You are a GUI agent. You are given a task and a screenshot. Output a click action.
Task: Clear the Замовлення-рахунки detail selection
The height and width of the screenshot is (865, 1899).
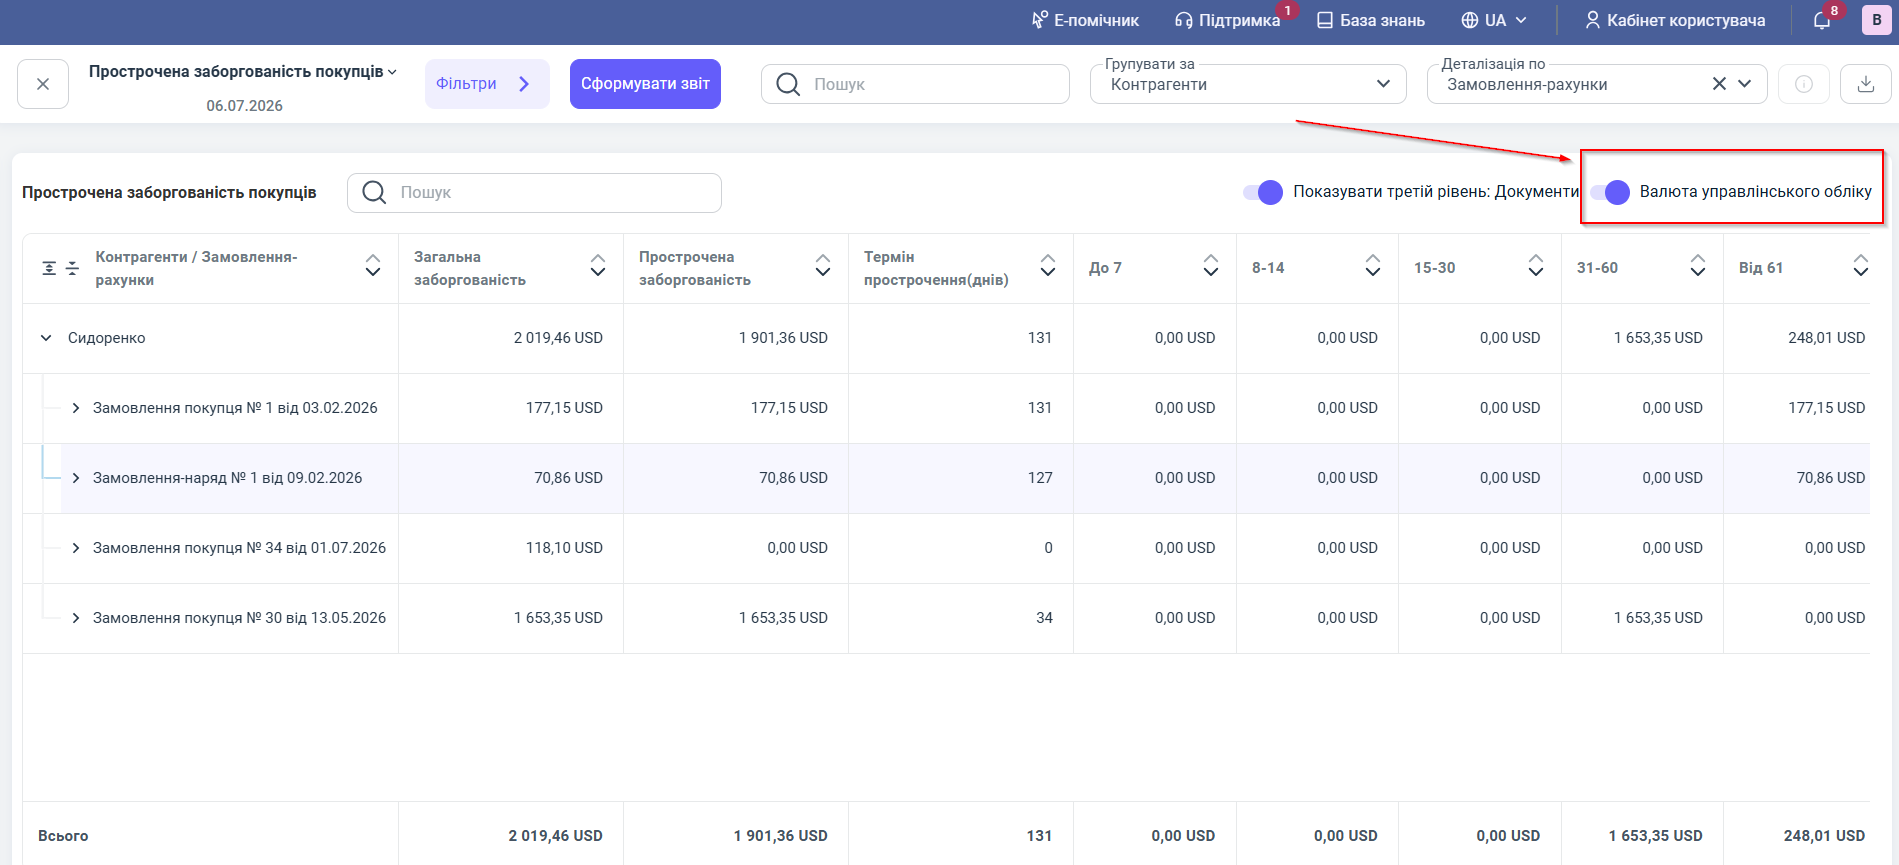[x=1719, y=84]
